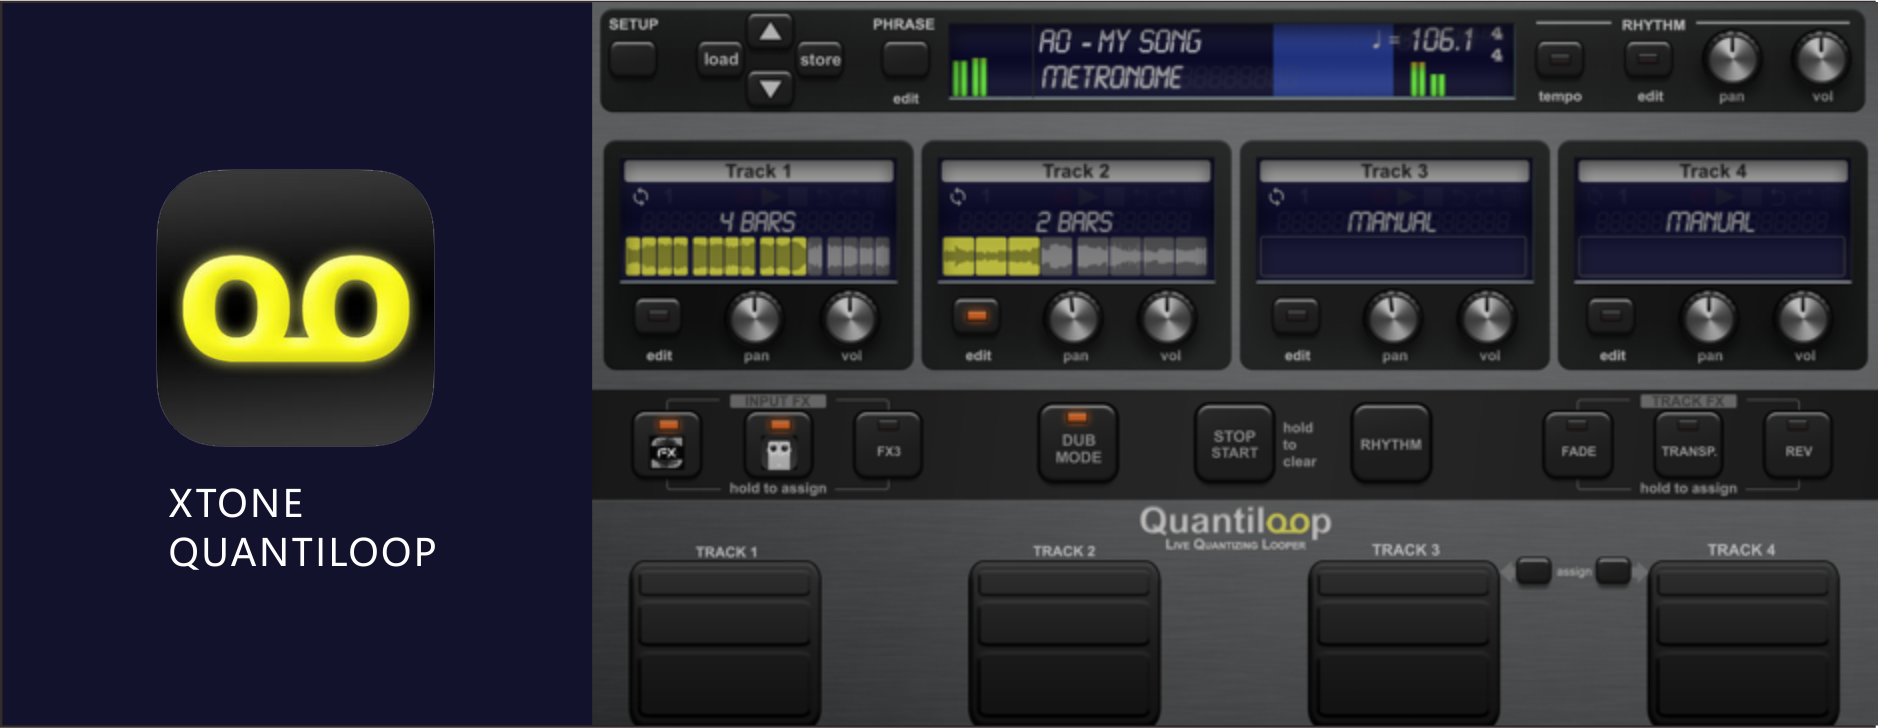Toggle the REV track effect

(1798, 445)
